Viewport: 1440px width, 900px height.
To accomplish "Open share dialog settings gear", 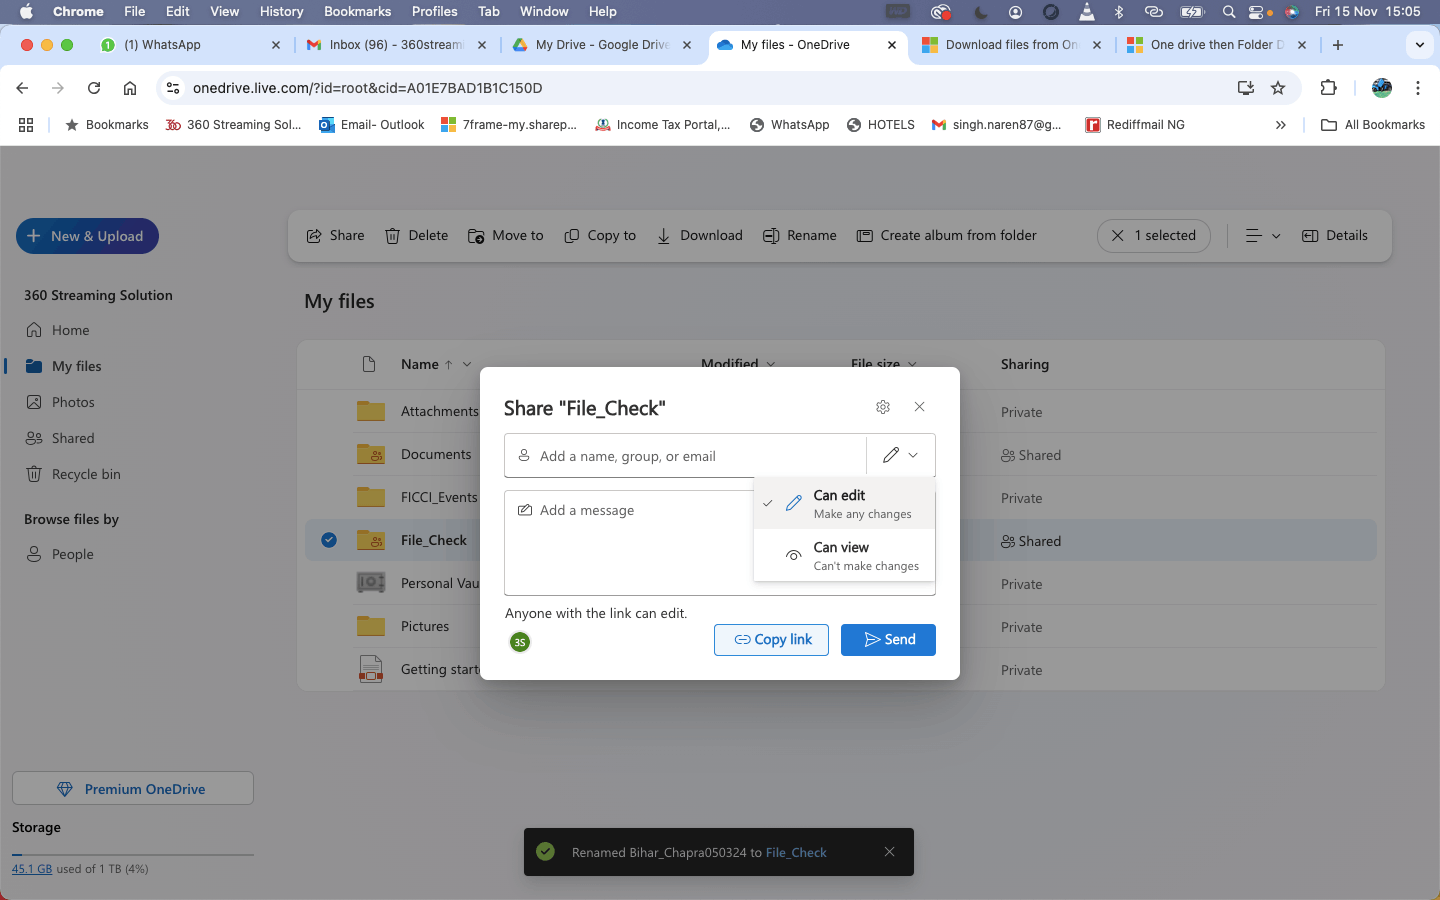I will [883, 407].
